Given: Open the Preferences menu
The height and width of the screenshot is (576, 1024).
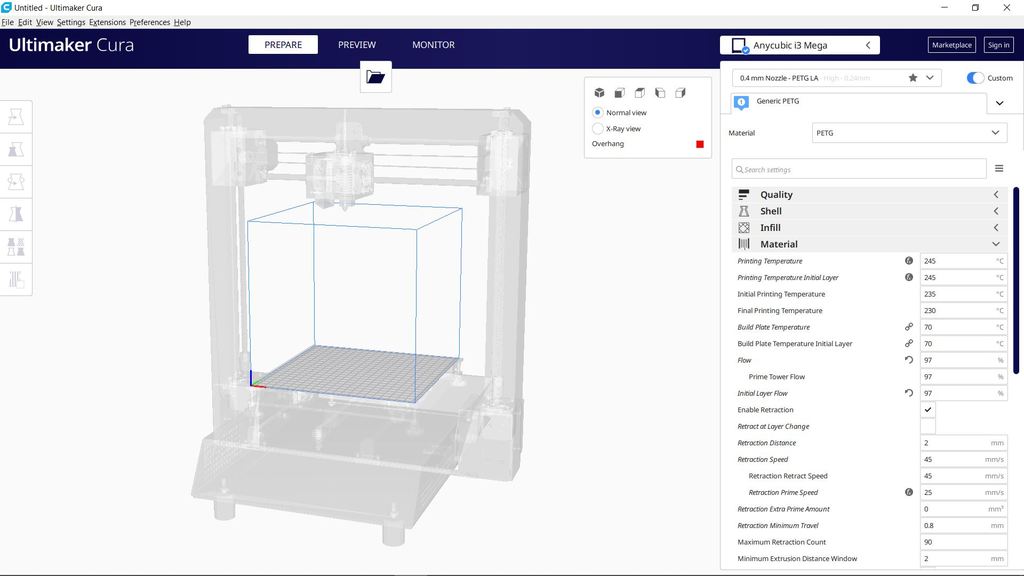Looking at the screenshot, I should (150, 22).
